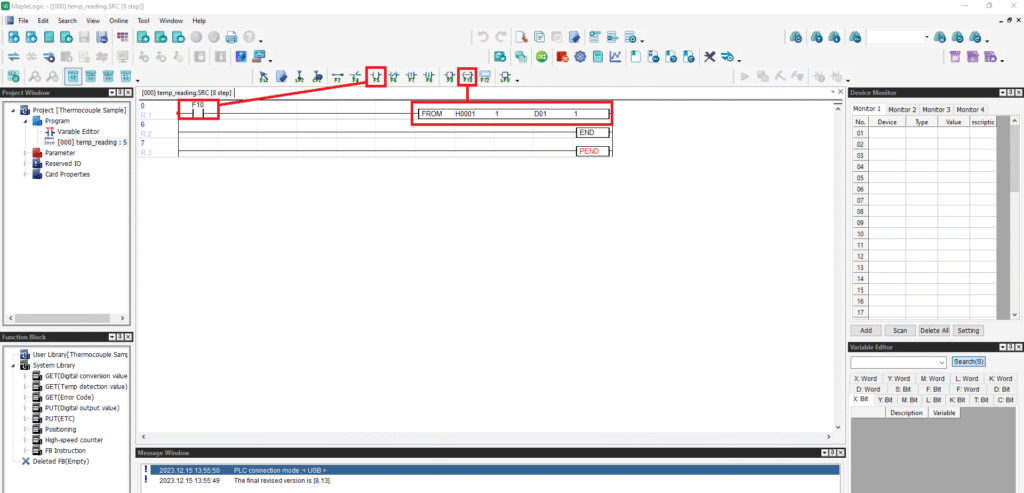Open the Online menu
Screen dimensions: 1024x493
point(118,21)
